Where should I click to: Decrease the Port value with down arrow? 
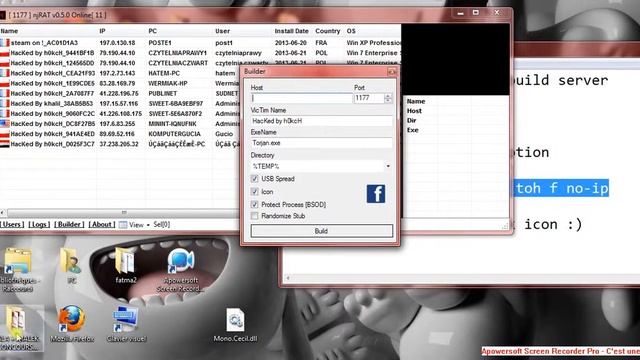(x=388, y=100)
